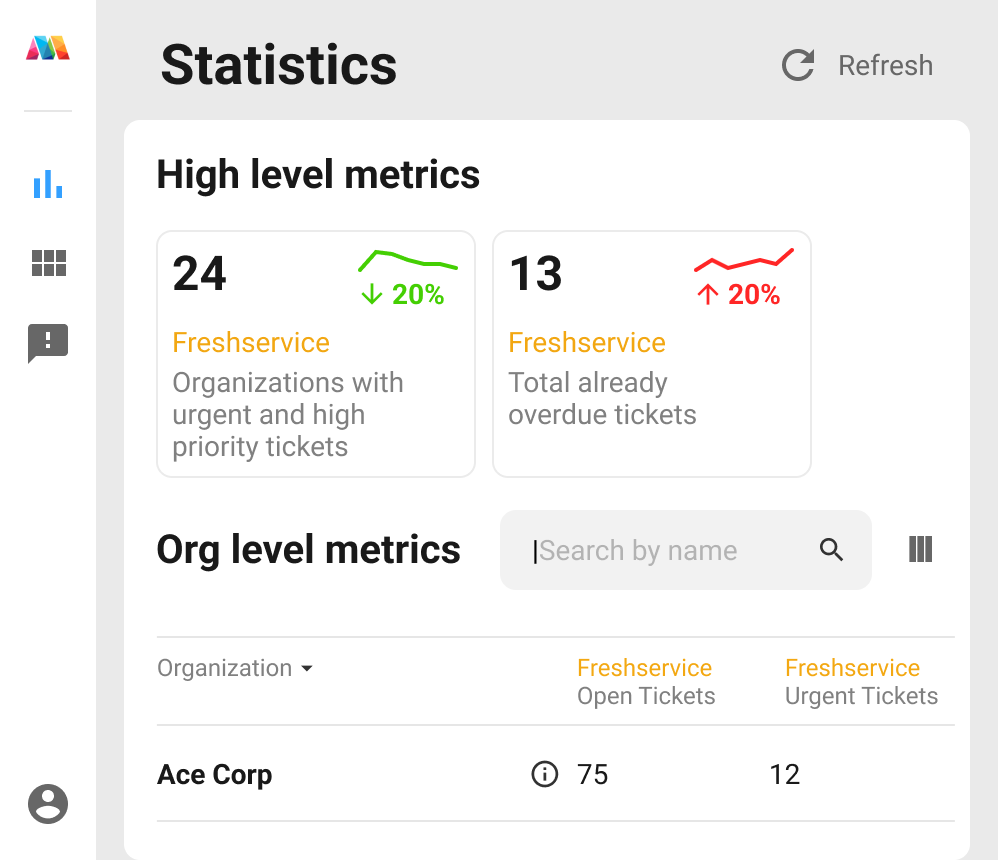The image size is (998, 860).
Task: Select the Ace Corp organization row
Action: (215, 774)
